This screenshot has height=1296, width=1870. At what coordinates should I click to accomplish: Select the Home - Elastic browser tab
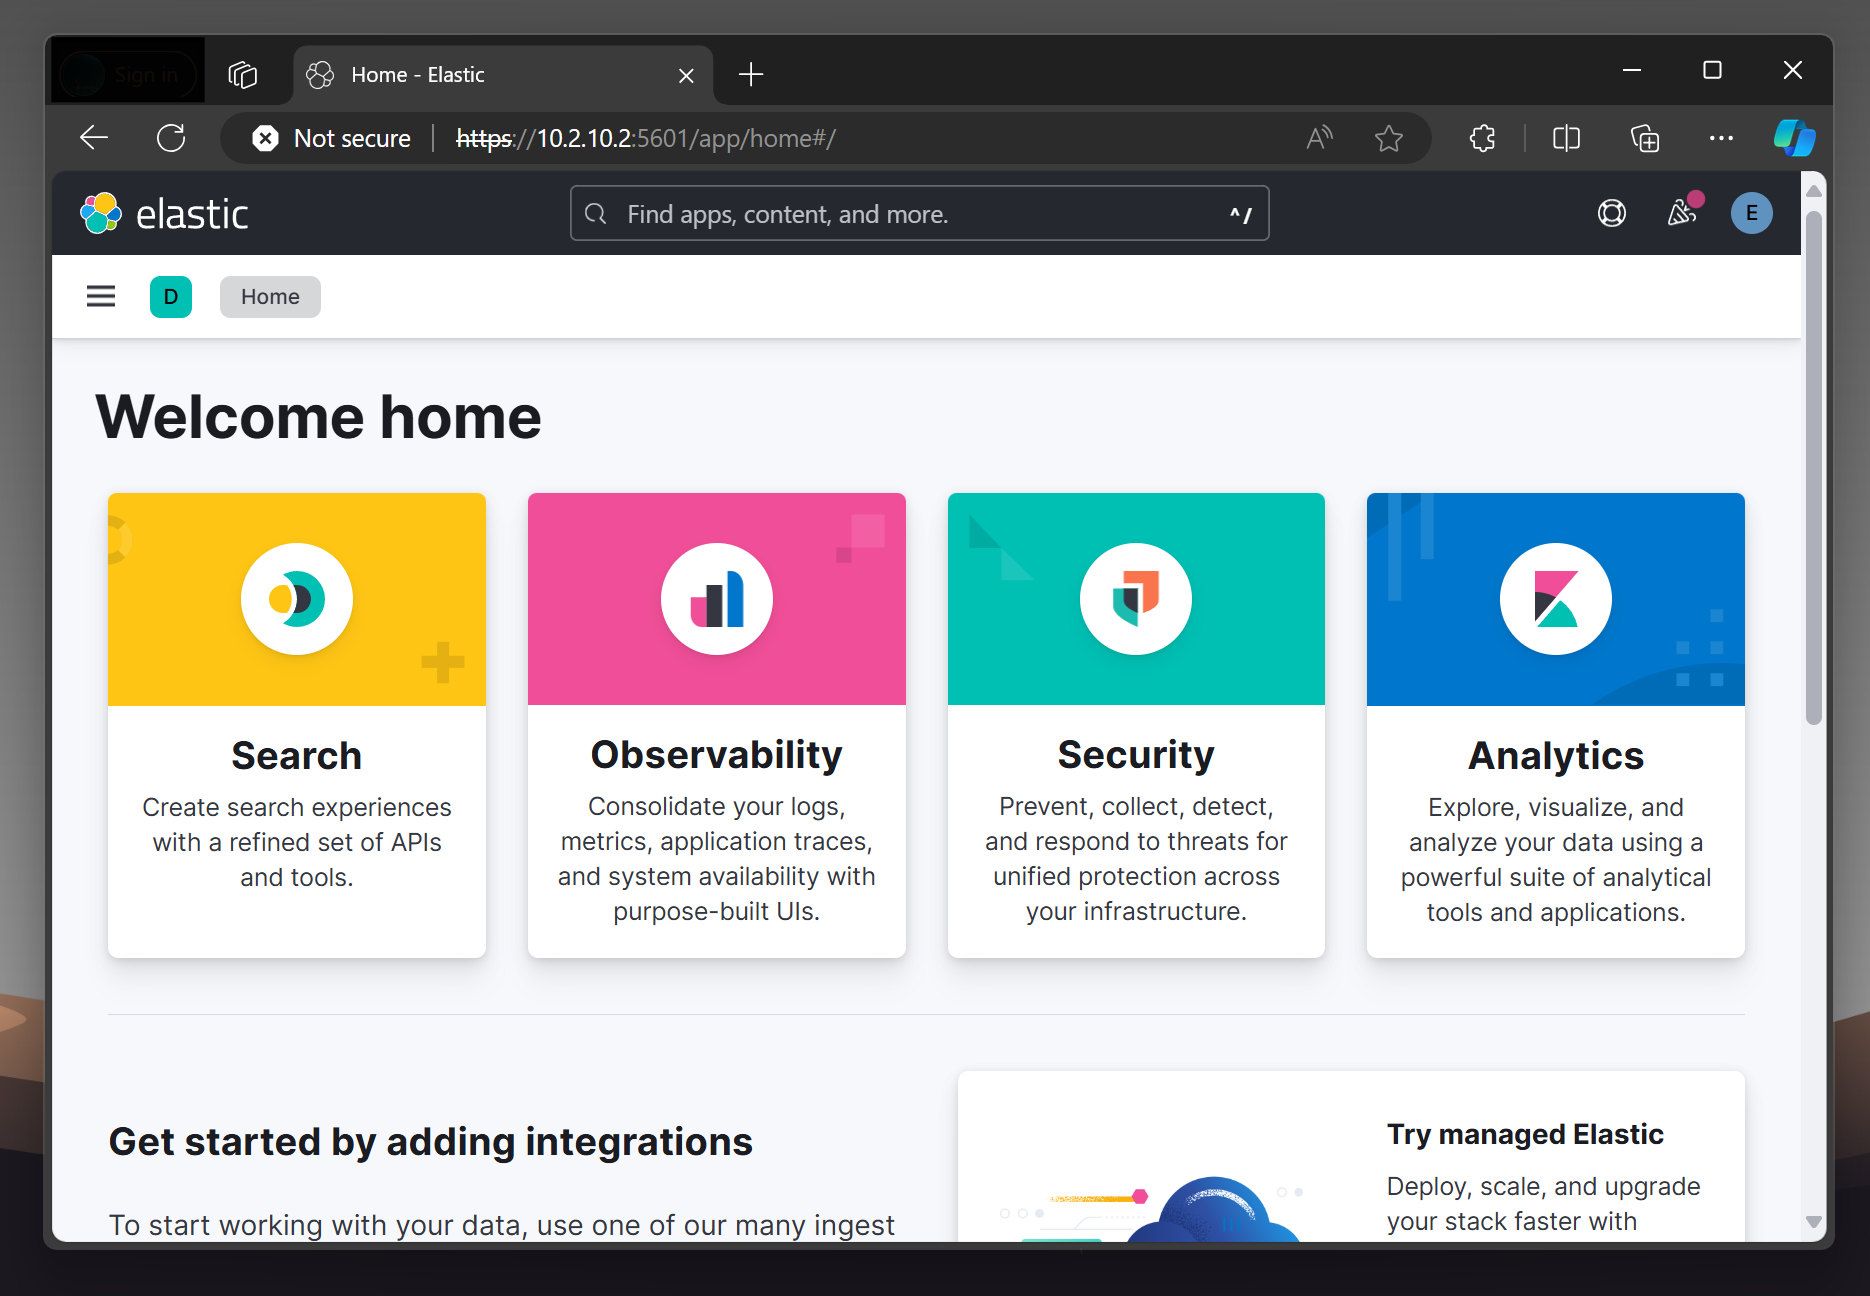[503, 75]
